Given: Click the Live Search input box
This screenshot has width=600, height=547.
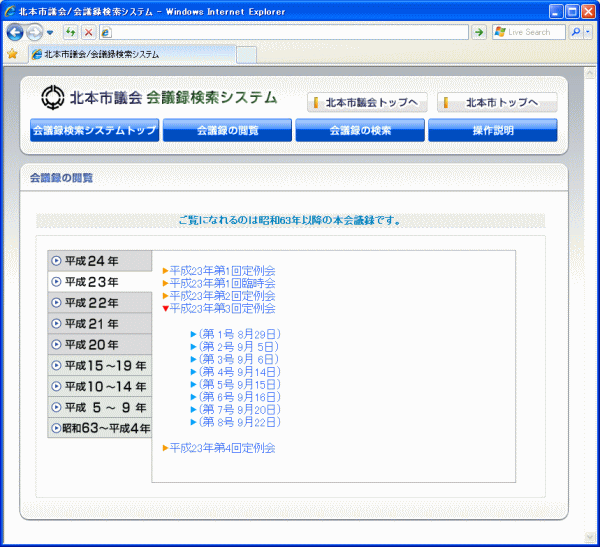Looking at the screenshot, I should 529,32.
